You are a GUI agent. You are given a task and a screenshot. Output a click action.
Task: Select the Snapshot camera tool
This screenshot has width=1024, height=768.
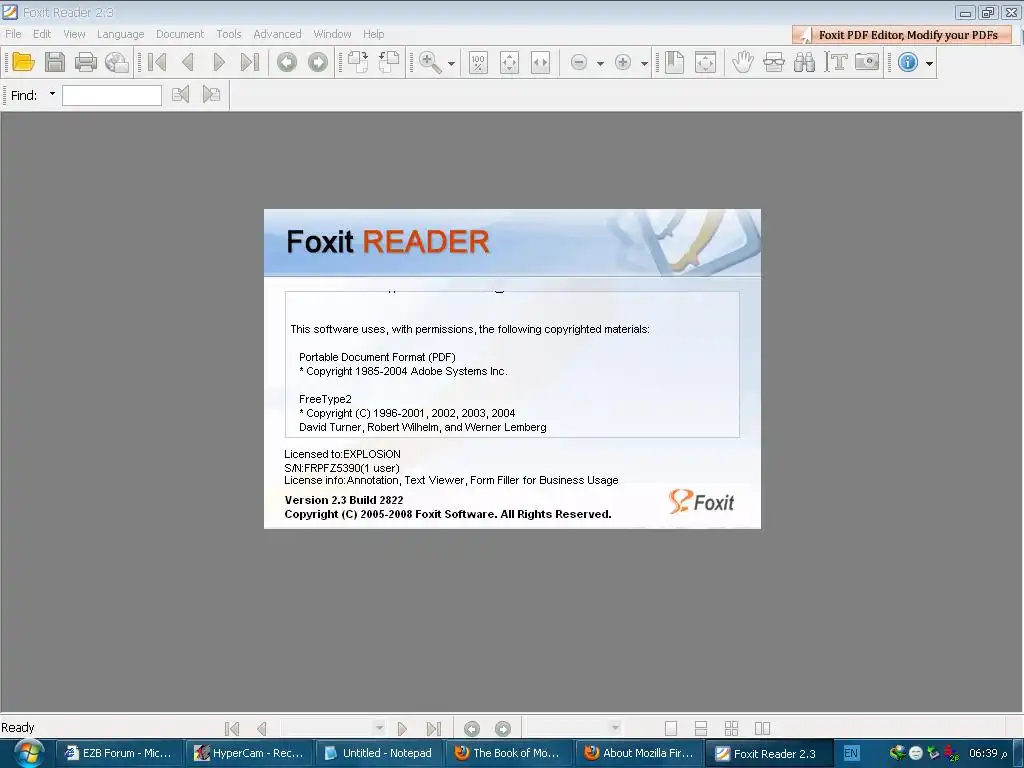point(867,62)
